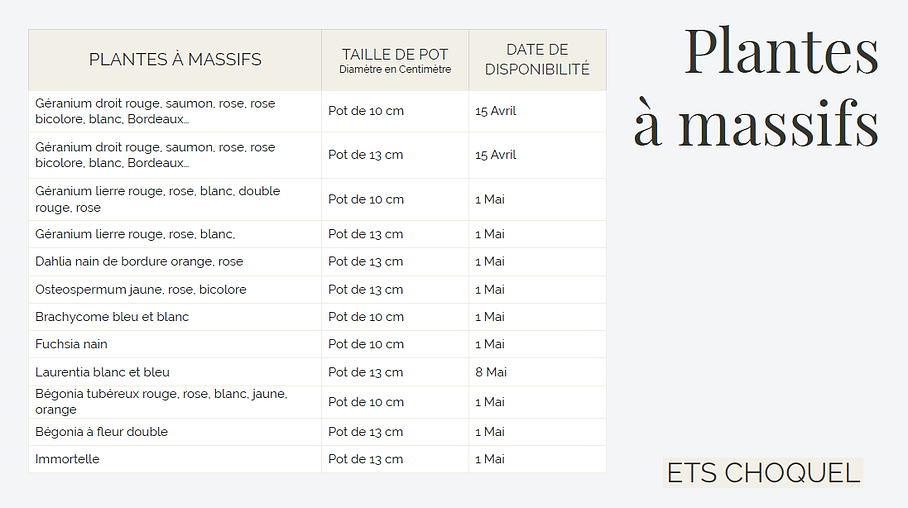Pick the "Brachycome bleu et blanc" plant name
This screenshot has width=908, height=508.
112,317
